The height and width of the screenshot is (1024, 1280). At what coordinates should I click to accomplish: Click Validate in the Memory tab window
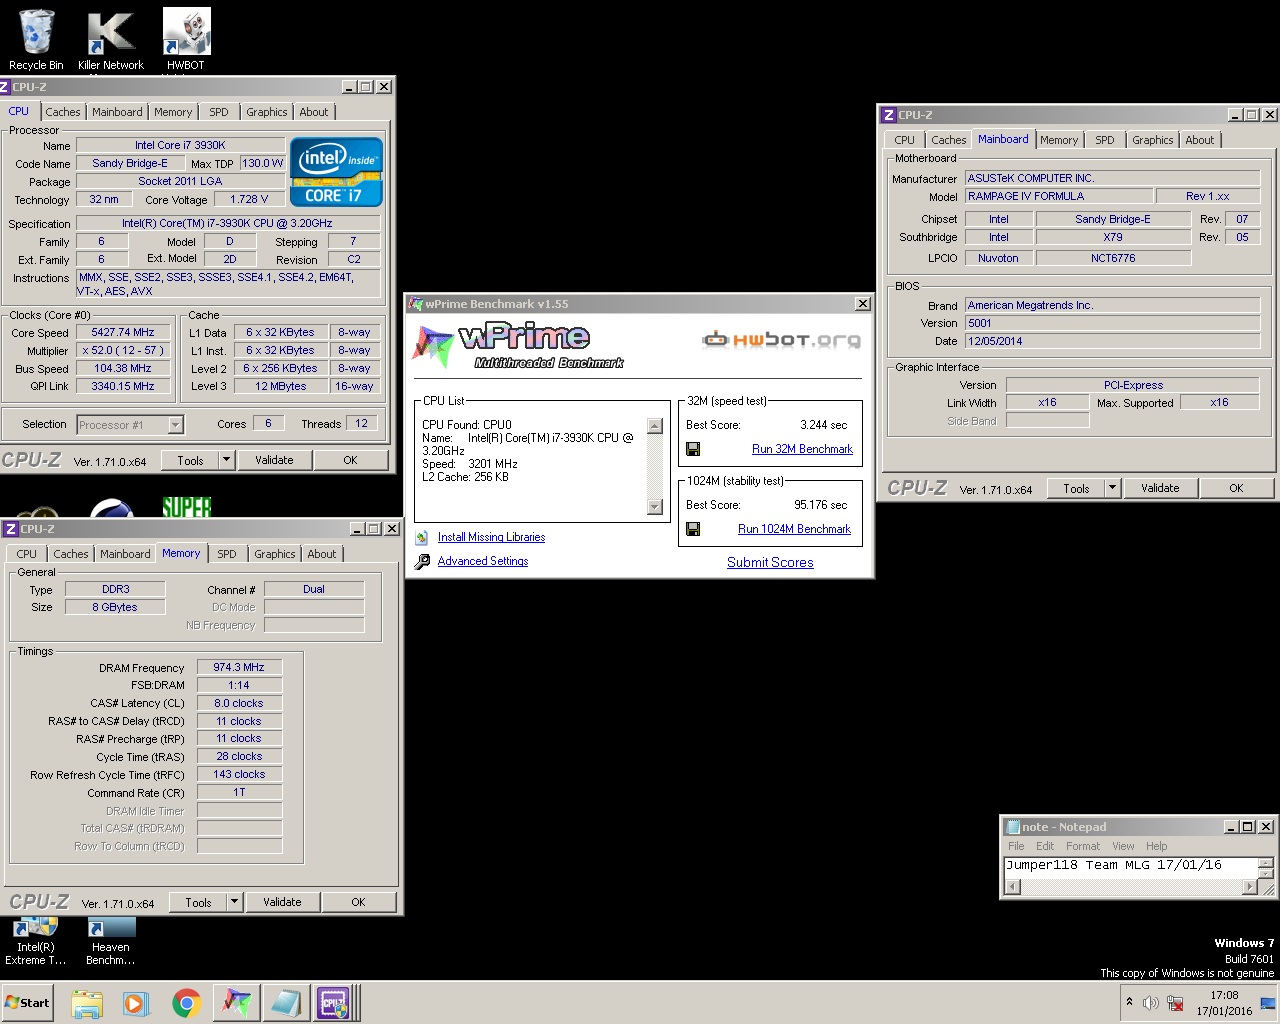(282, 902)
